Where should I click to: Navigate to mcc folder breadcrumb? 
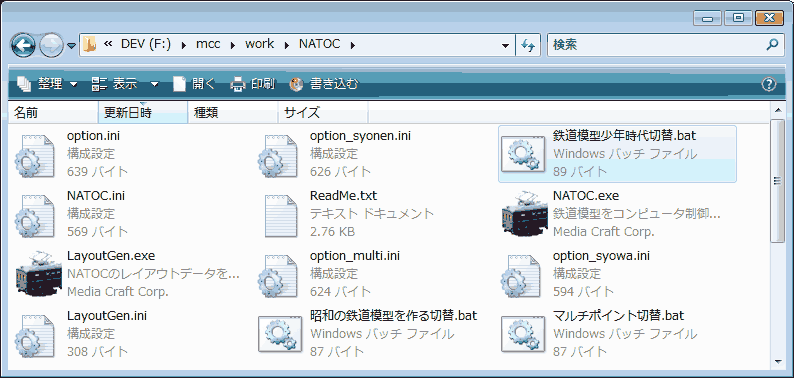[x=208, y=44]
